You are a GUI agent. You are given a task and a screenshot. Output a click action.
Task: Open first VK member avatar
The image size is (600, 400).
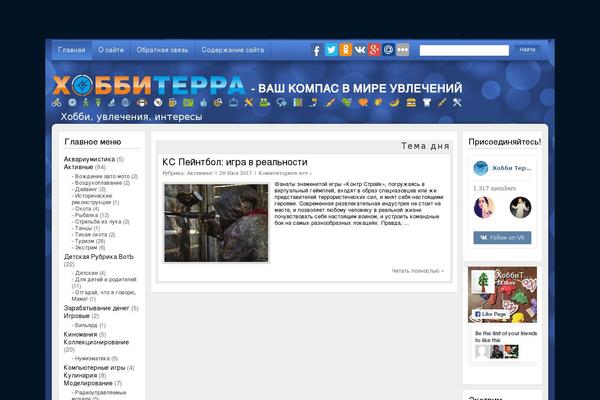484,207
